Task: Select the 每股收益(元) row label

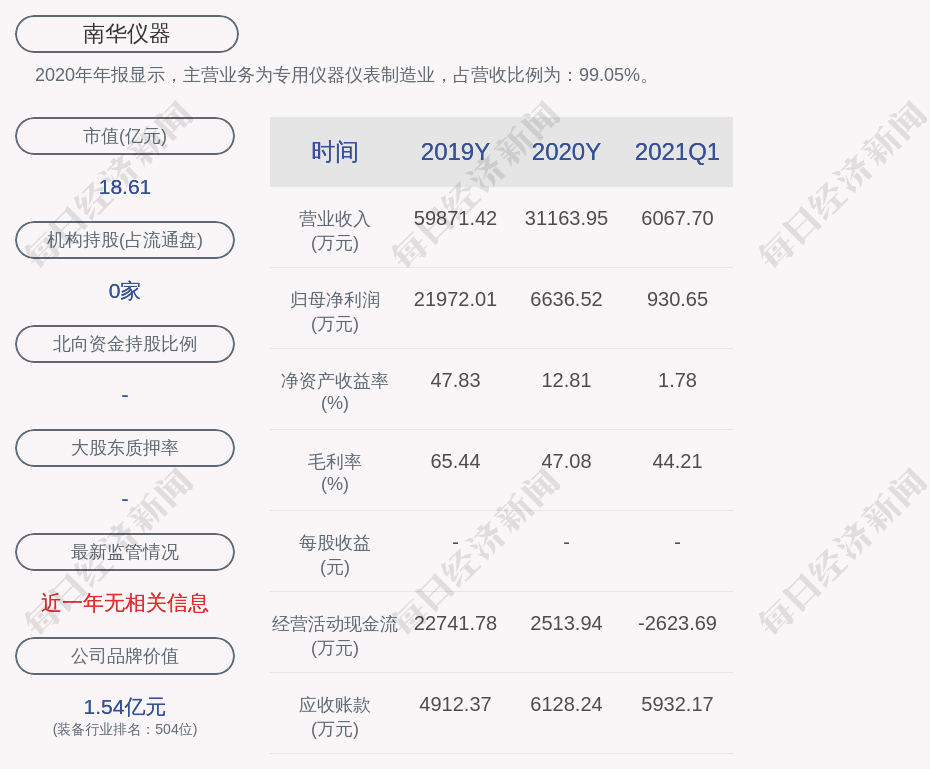Action: (335, 555)
